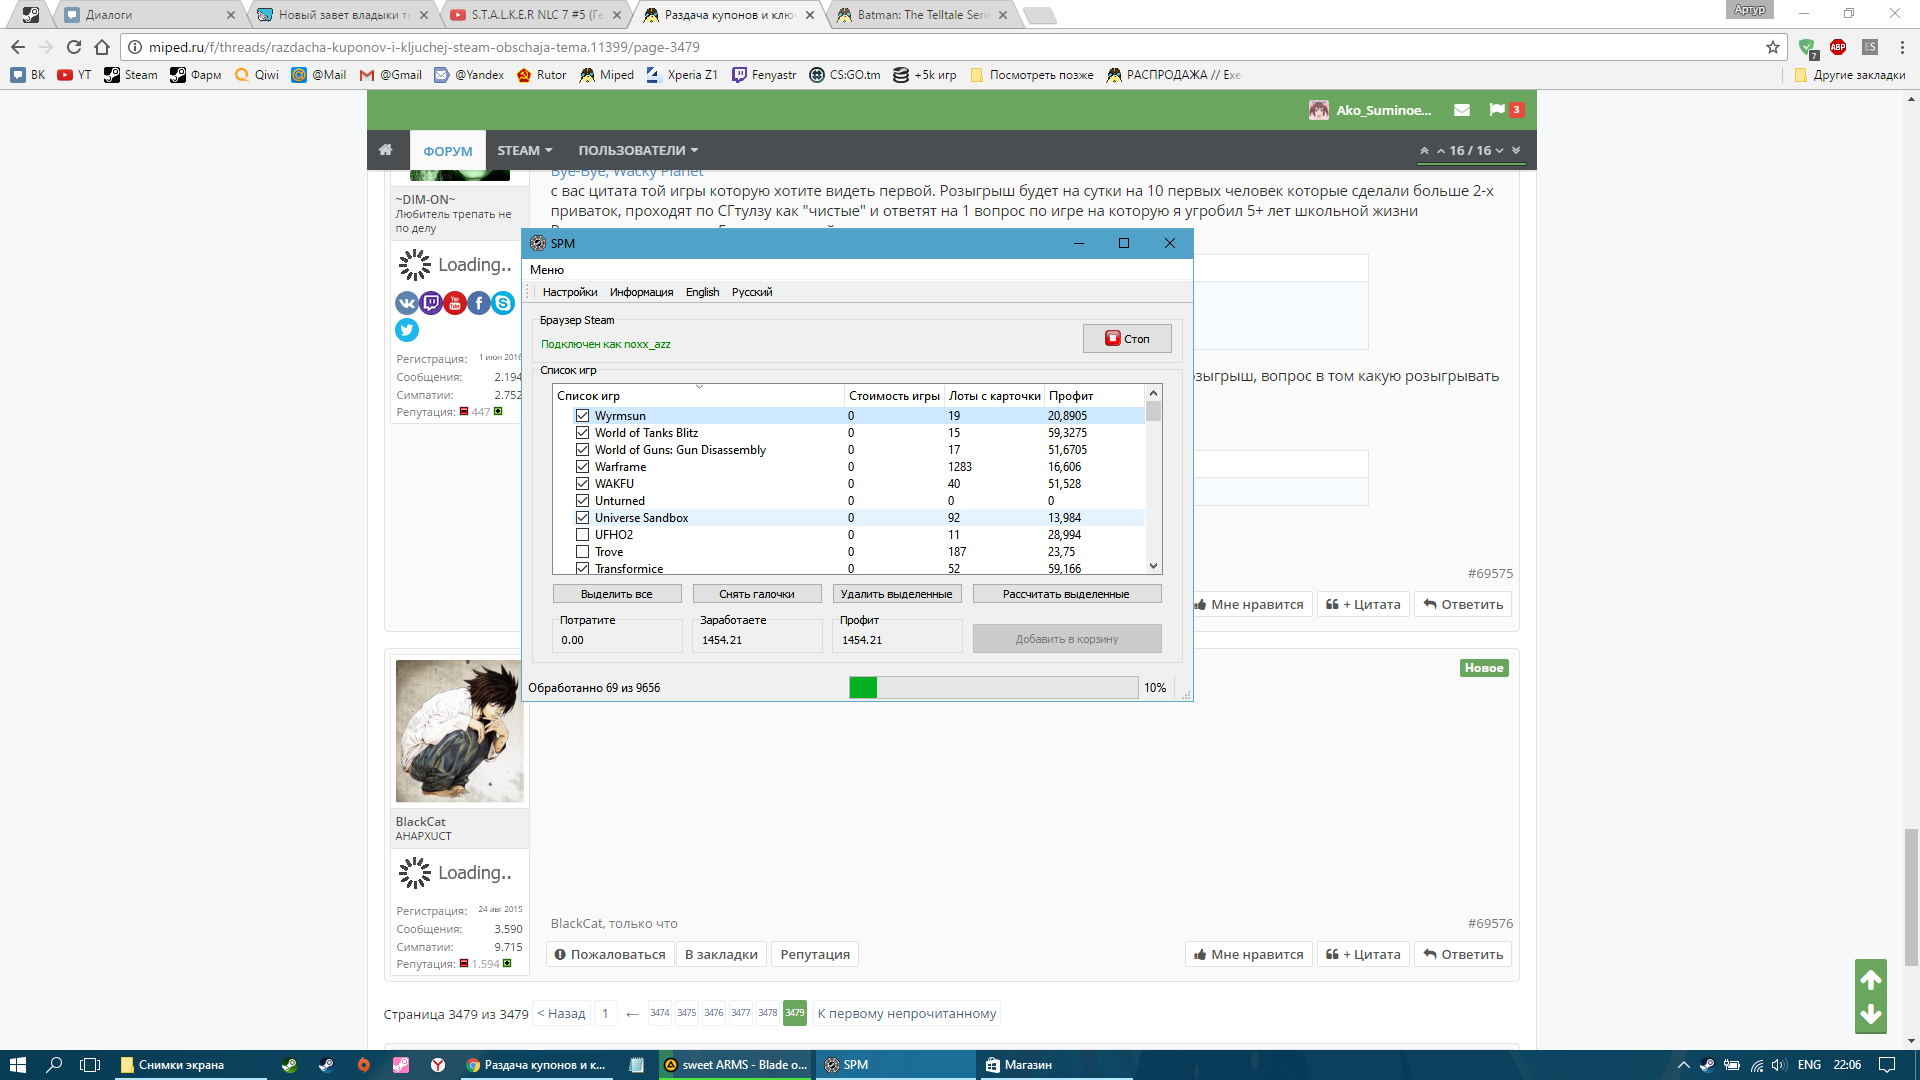Screen dimensions: 1920x1080
Task: Switch SPM language to English
Action: click(703, 292)
